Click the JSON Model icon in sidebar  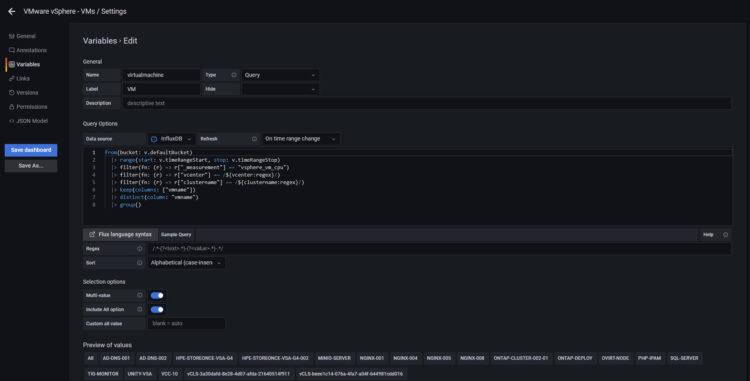tap(11, 121)
